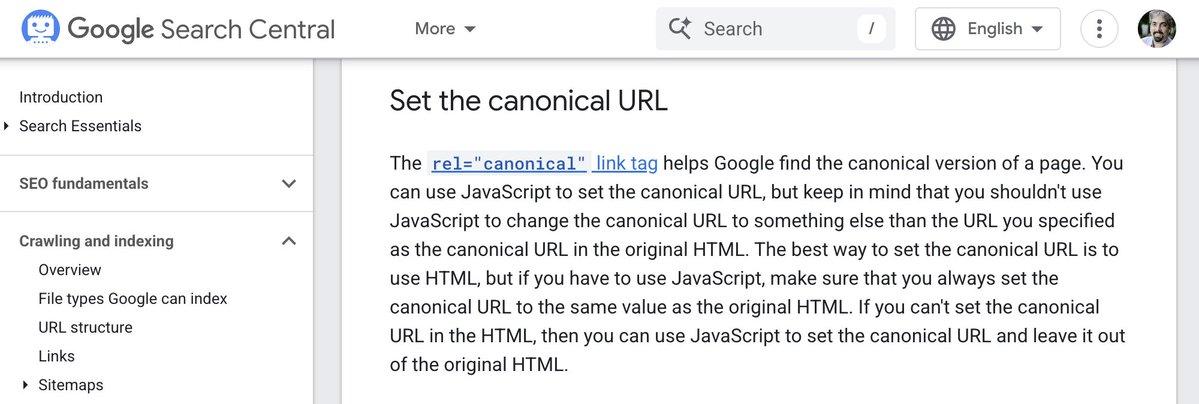Click the globe language icon
Viewport: 1199px width, 404px height.
click(x=943, y=29)
